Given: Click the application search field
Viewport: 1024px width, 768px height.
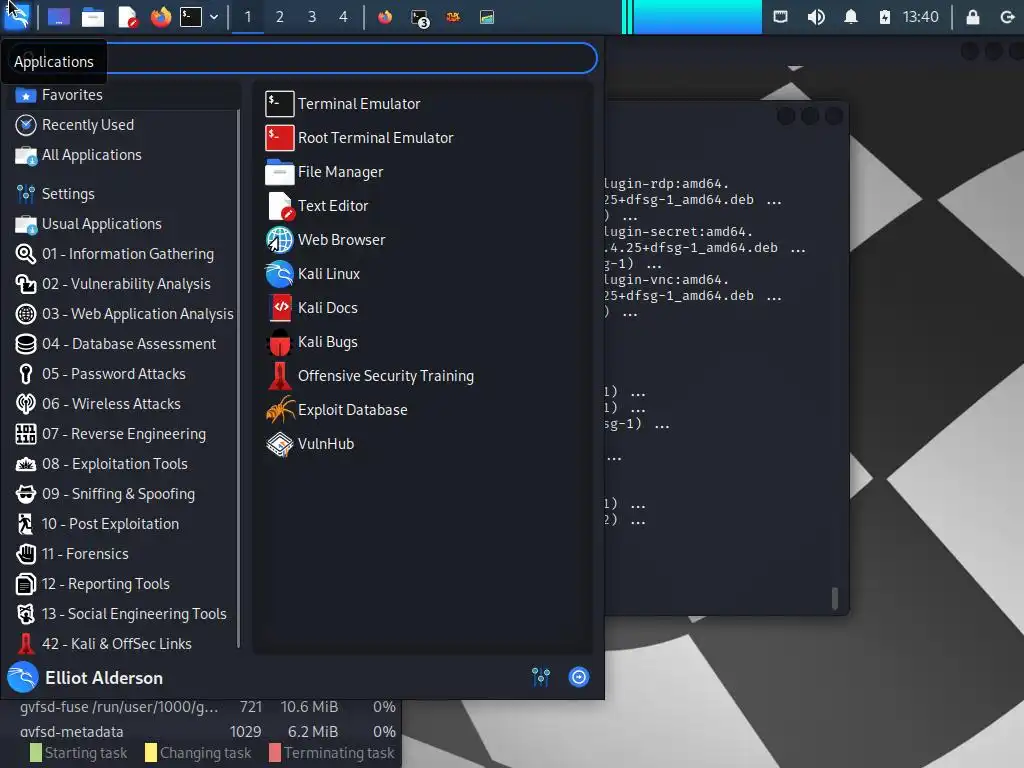Looking at the screenshot, I should (x=302, y=58).
